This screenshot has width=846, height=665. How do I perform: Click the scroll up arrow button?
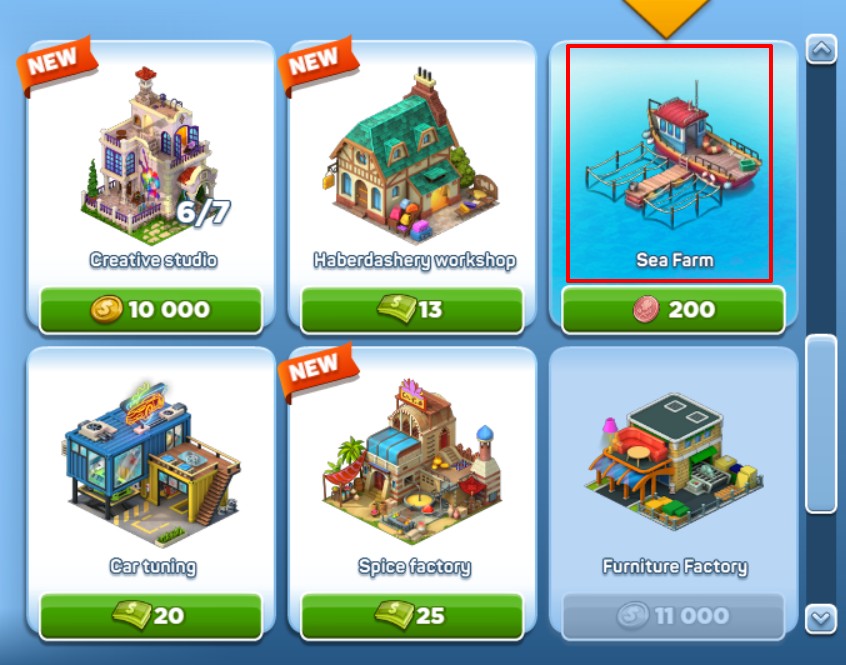coord(821,50)
